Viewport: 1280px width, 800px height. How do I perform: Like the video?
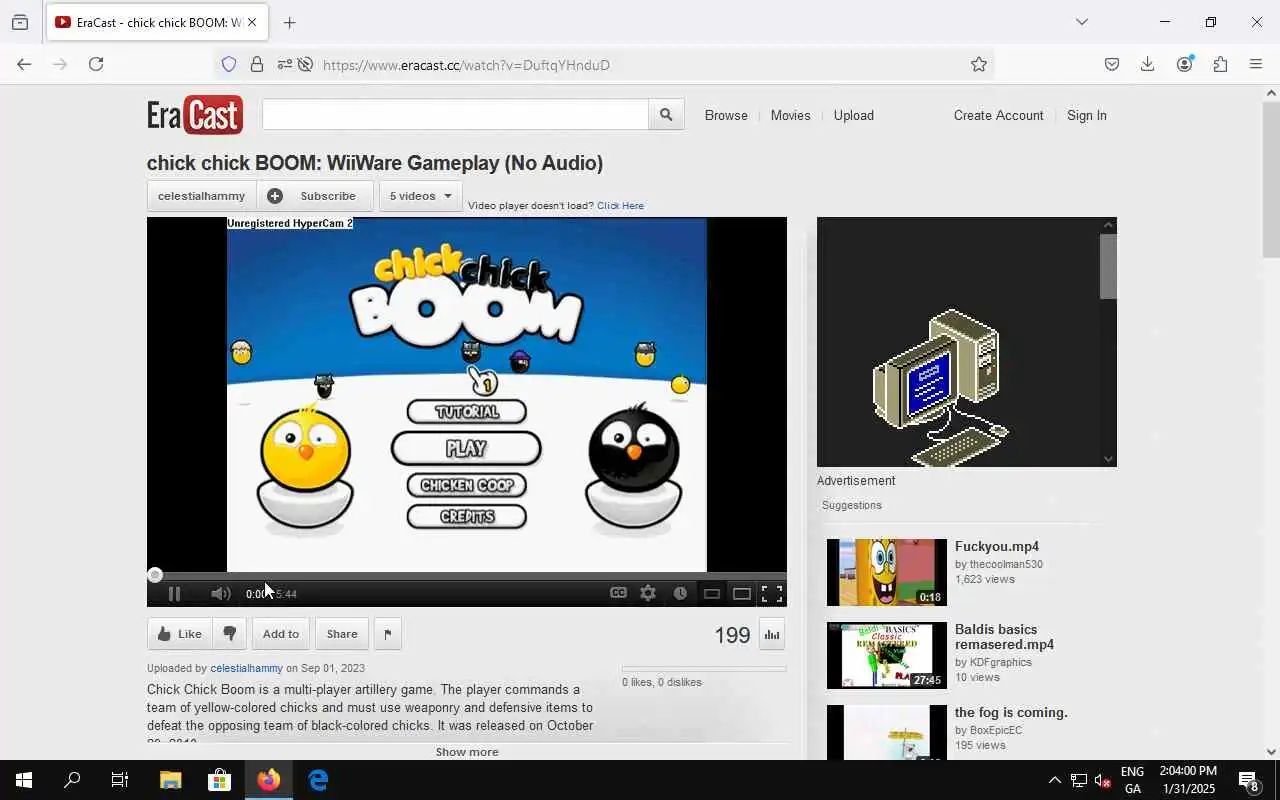click(180, 634)
